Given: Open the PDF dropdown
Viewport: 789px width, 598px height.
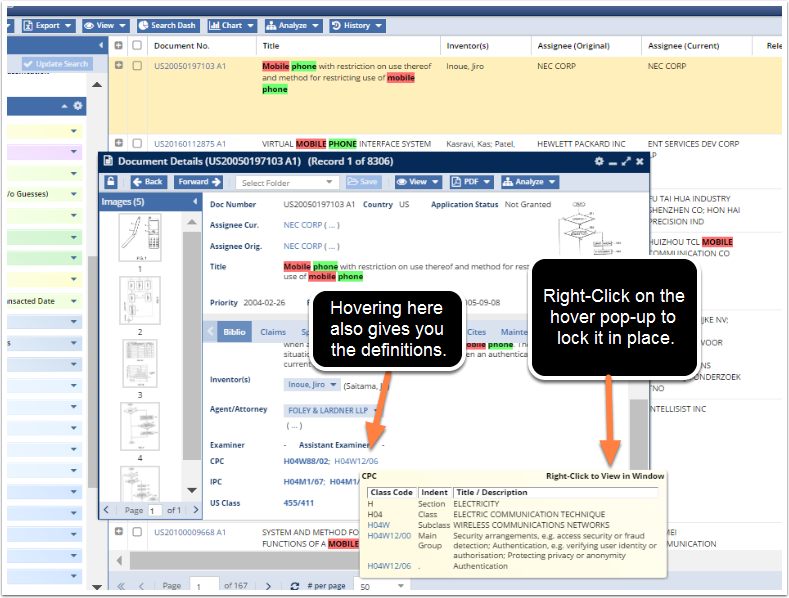Looking at the screenshot, I should point(471,182).
